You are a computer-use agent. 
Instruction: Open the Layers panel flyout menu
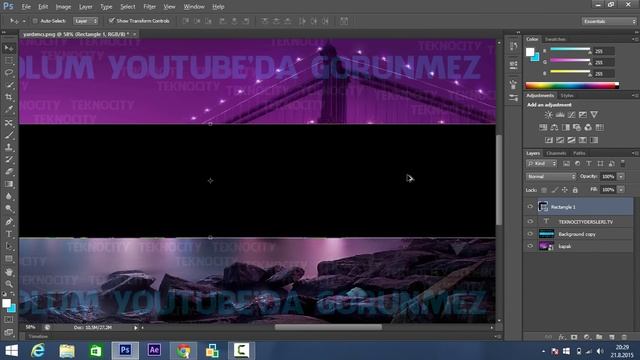point(635,153)
